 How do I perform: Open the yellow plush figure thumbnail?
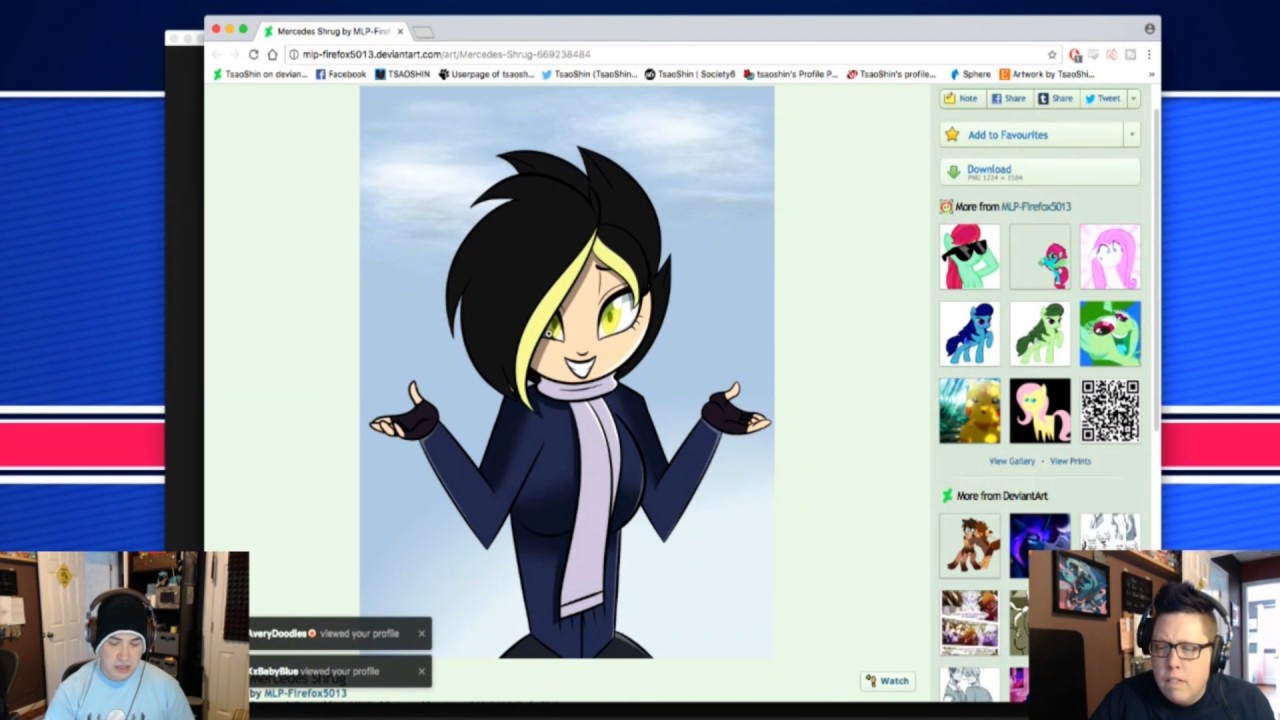[x=970, y=411]
